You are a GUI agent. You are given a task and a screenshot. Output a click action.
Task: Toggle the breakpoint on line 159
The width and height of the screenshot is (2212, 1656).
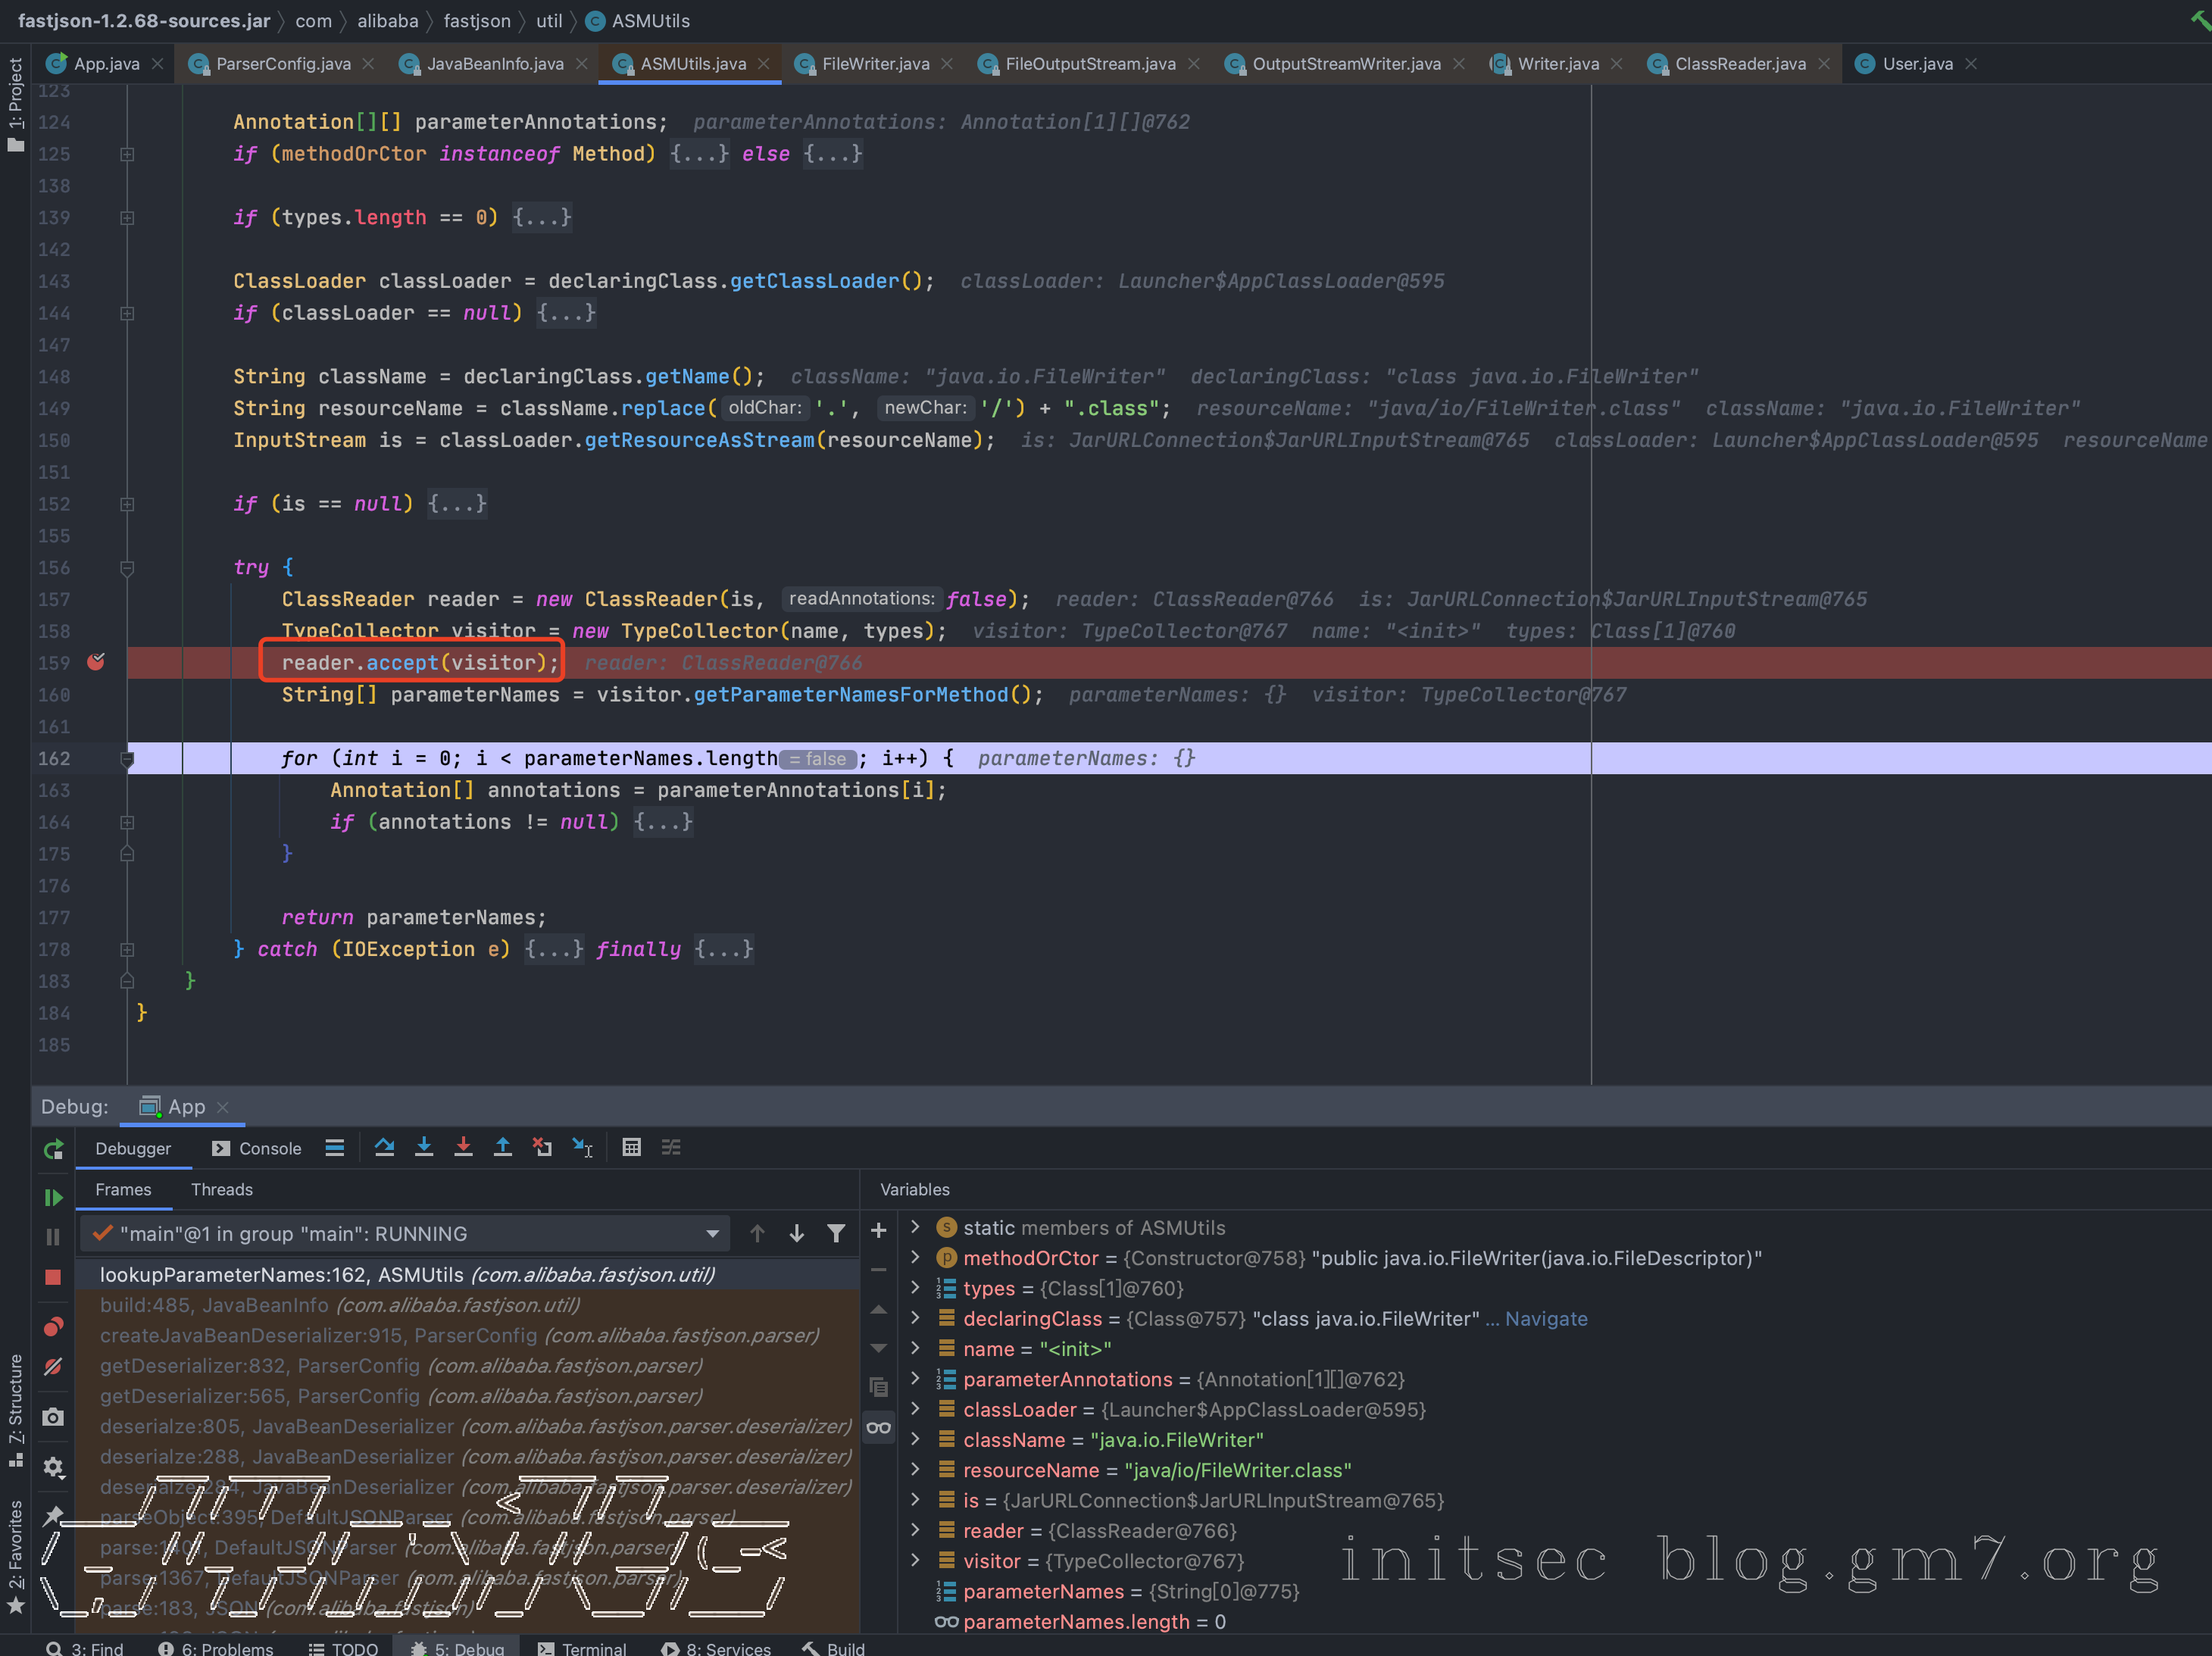(96, 662)
